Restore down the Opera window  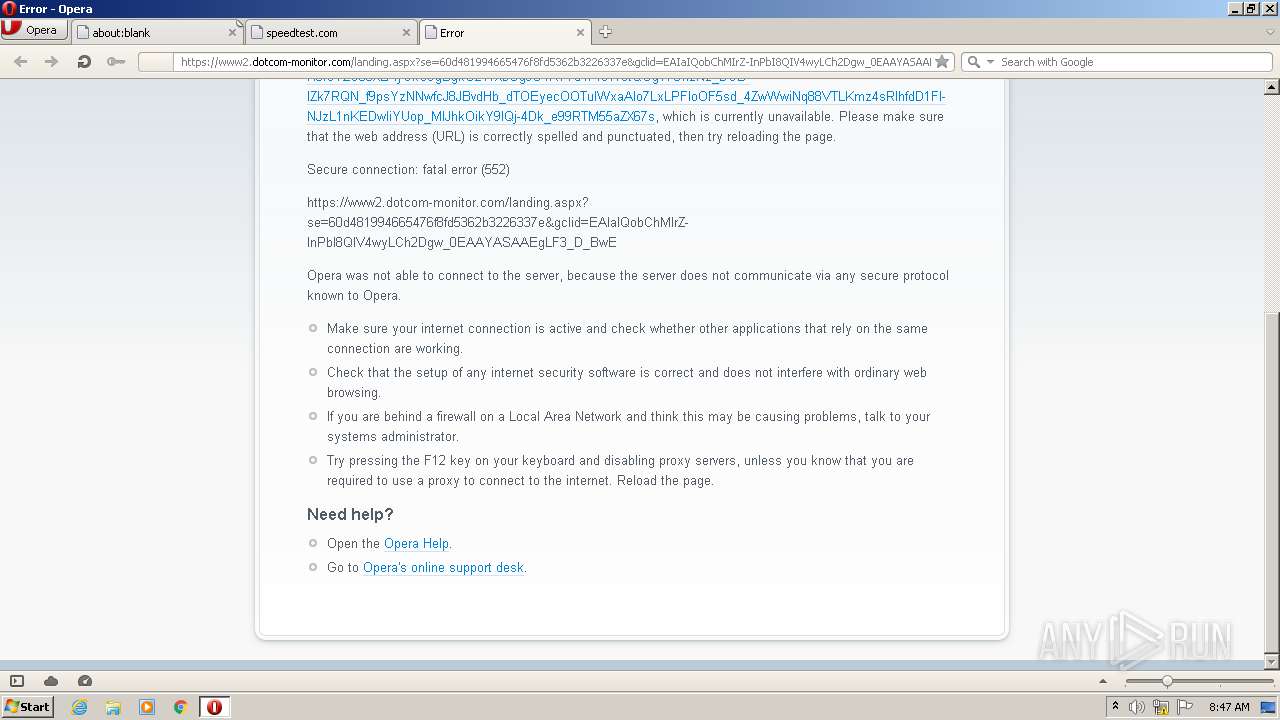1251,9
